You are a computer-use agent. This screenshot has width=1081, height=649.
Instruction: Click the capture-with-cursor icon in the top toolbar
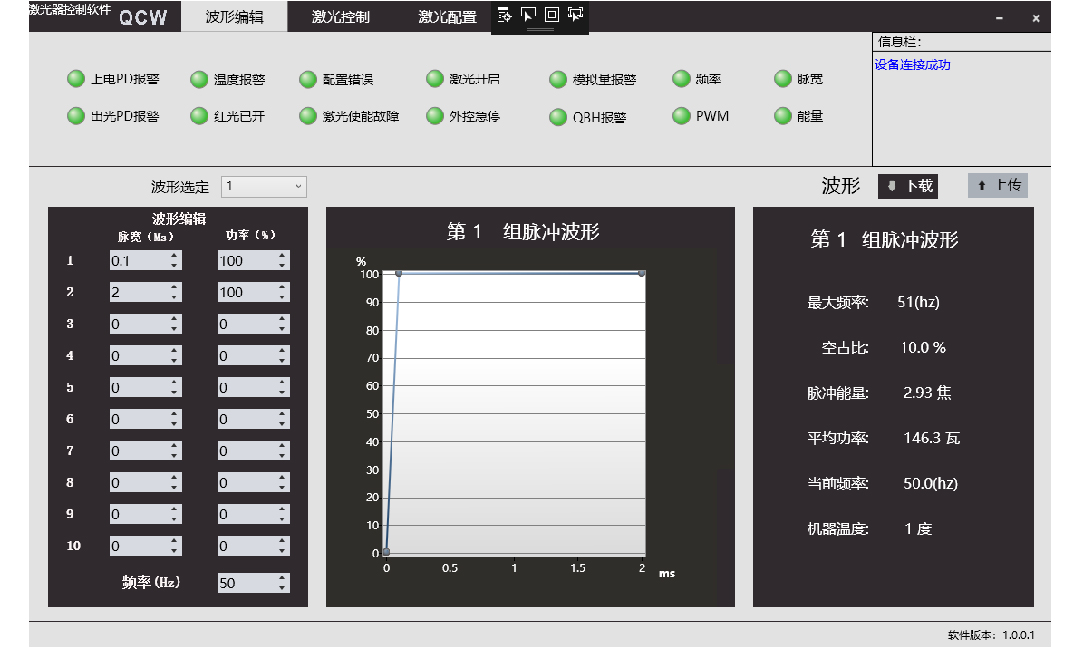click(x=575, y=14)
